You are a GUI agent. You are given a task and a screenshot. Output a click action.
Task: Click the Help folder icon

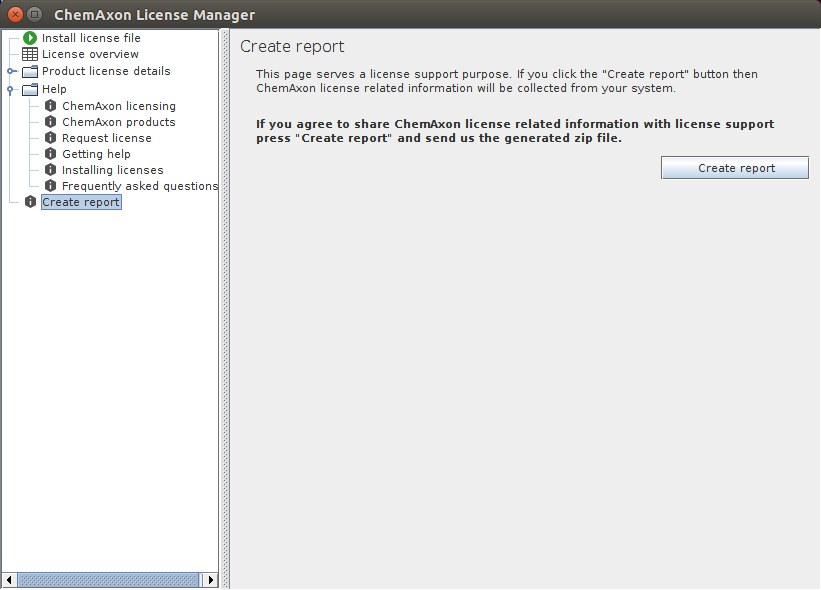click(29, 88)
